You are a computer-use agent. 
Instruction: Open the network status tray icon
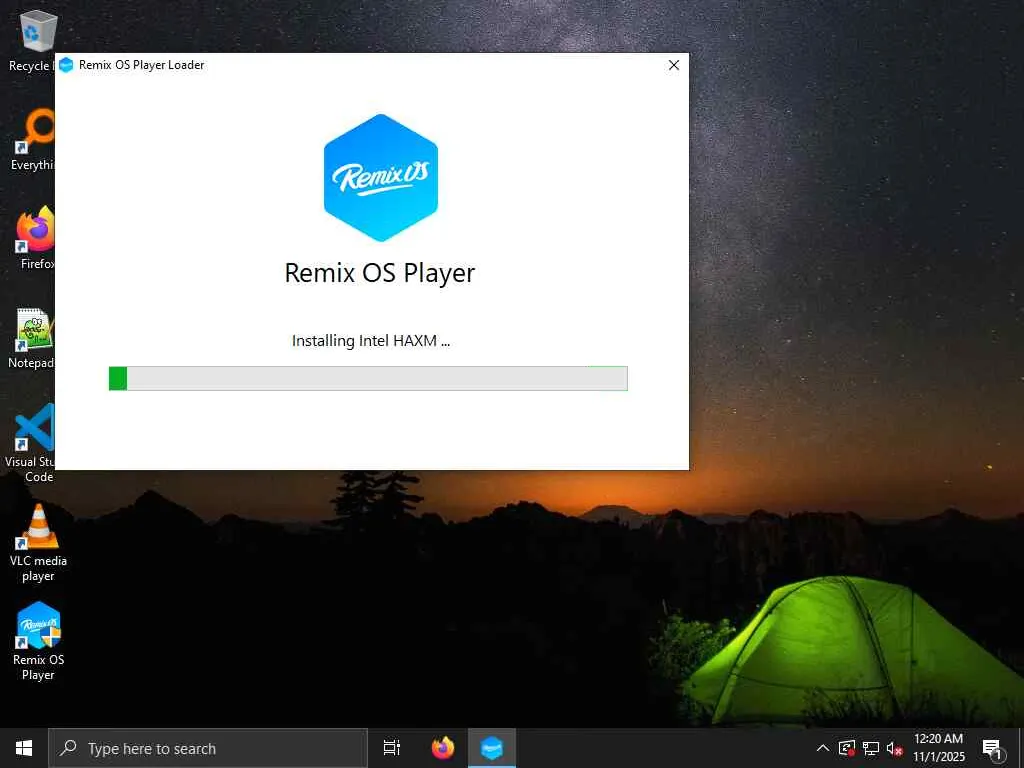(871, 748)
